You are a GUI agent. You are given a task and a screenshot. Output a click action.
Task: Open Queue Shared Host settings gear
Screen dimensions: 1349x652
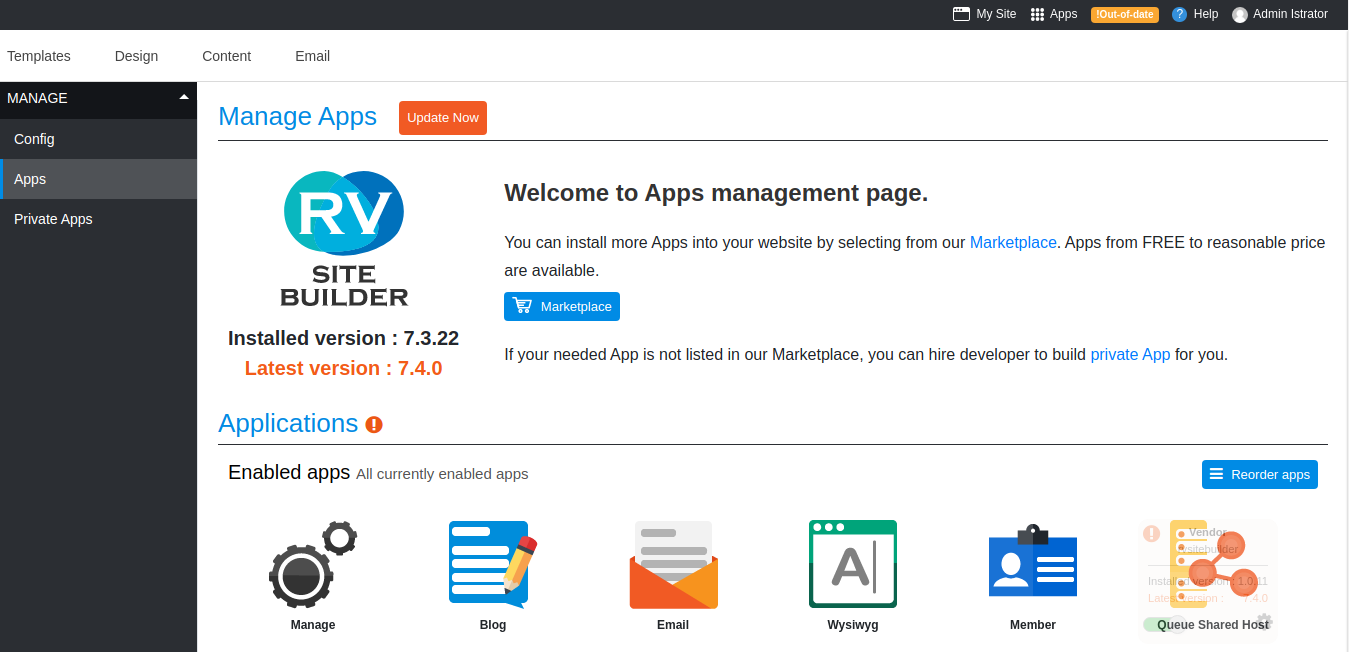(x=1264, y=620)
